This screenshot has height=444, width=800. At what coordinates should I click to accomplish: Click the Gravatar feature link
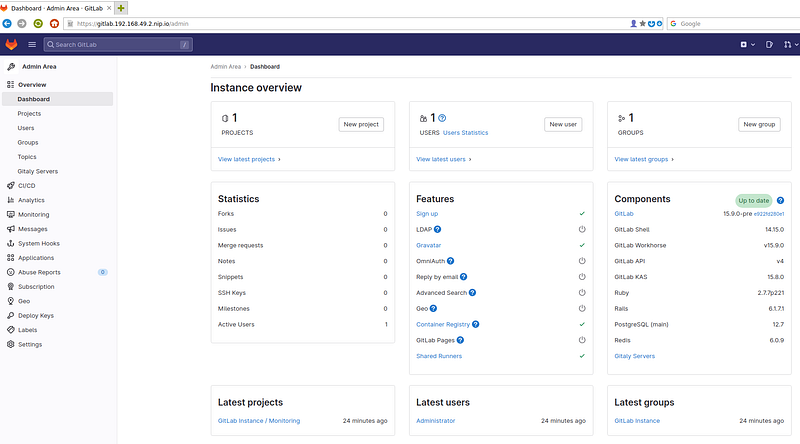click(429, 245)
